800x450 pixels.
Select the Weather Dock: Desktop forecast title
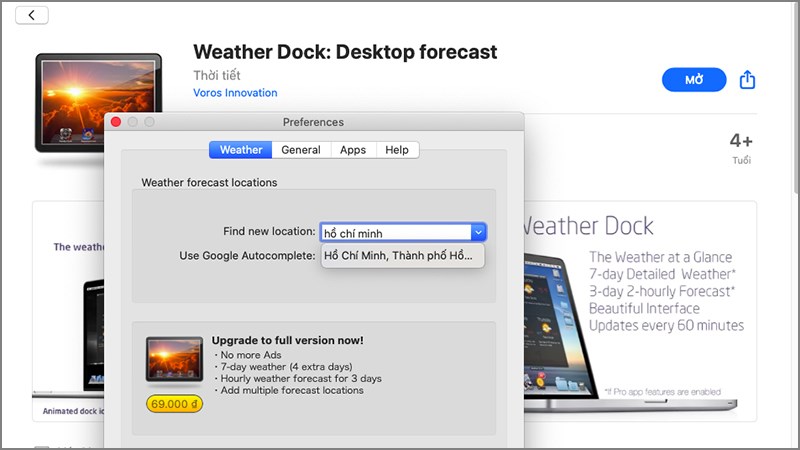[x=345, y=52]
